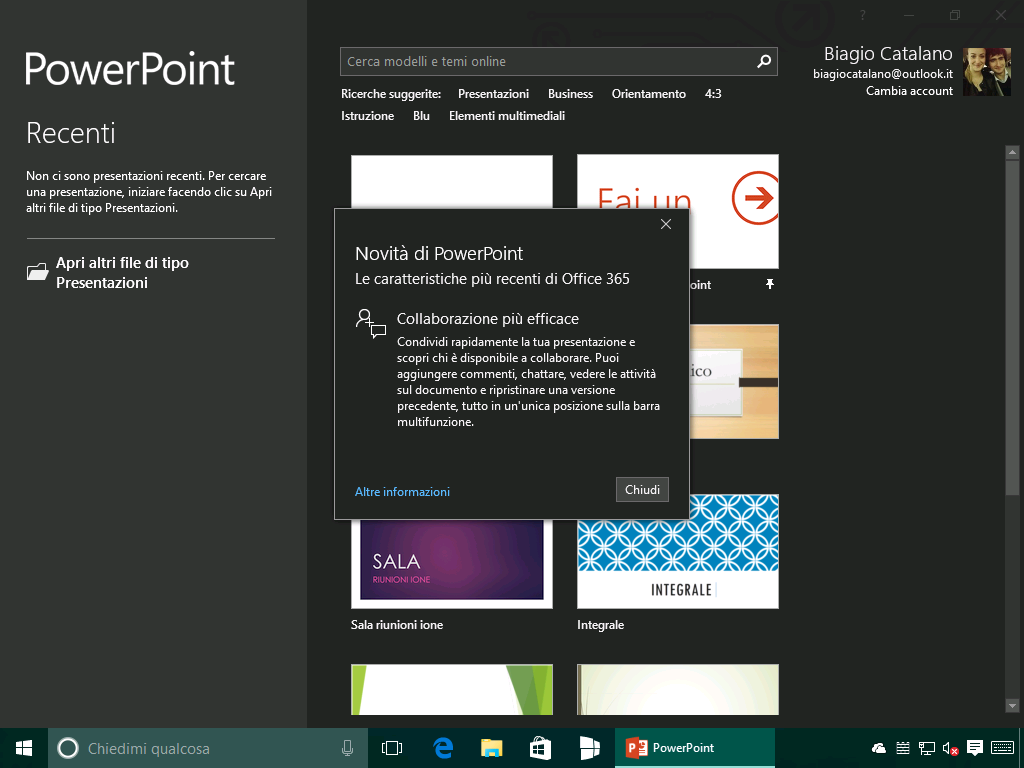Open Task View on the taskbar

click(392, 748)
